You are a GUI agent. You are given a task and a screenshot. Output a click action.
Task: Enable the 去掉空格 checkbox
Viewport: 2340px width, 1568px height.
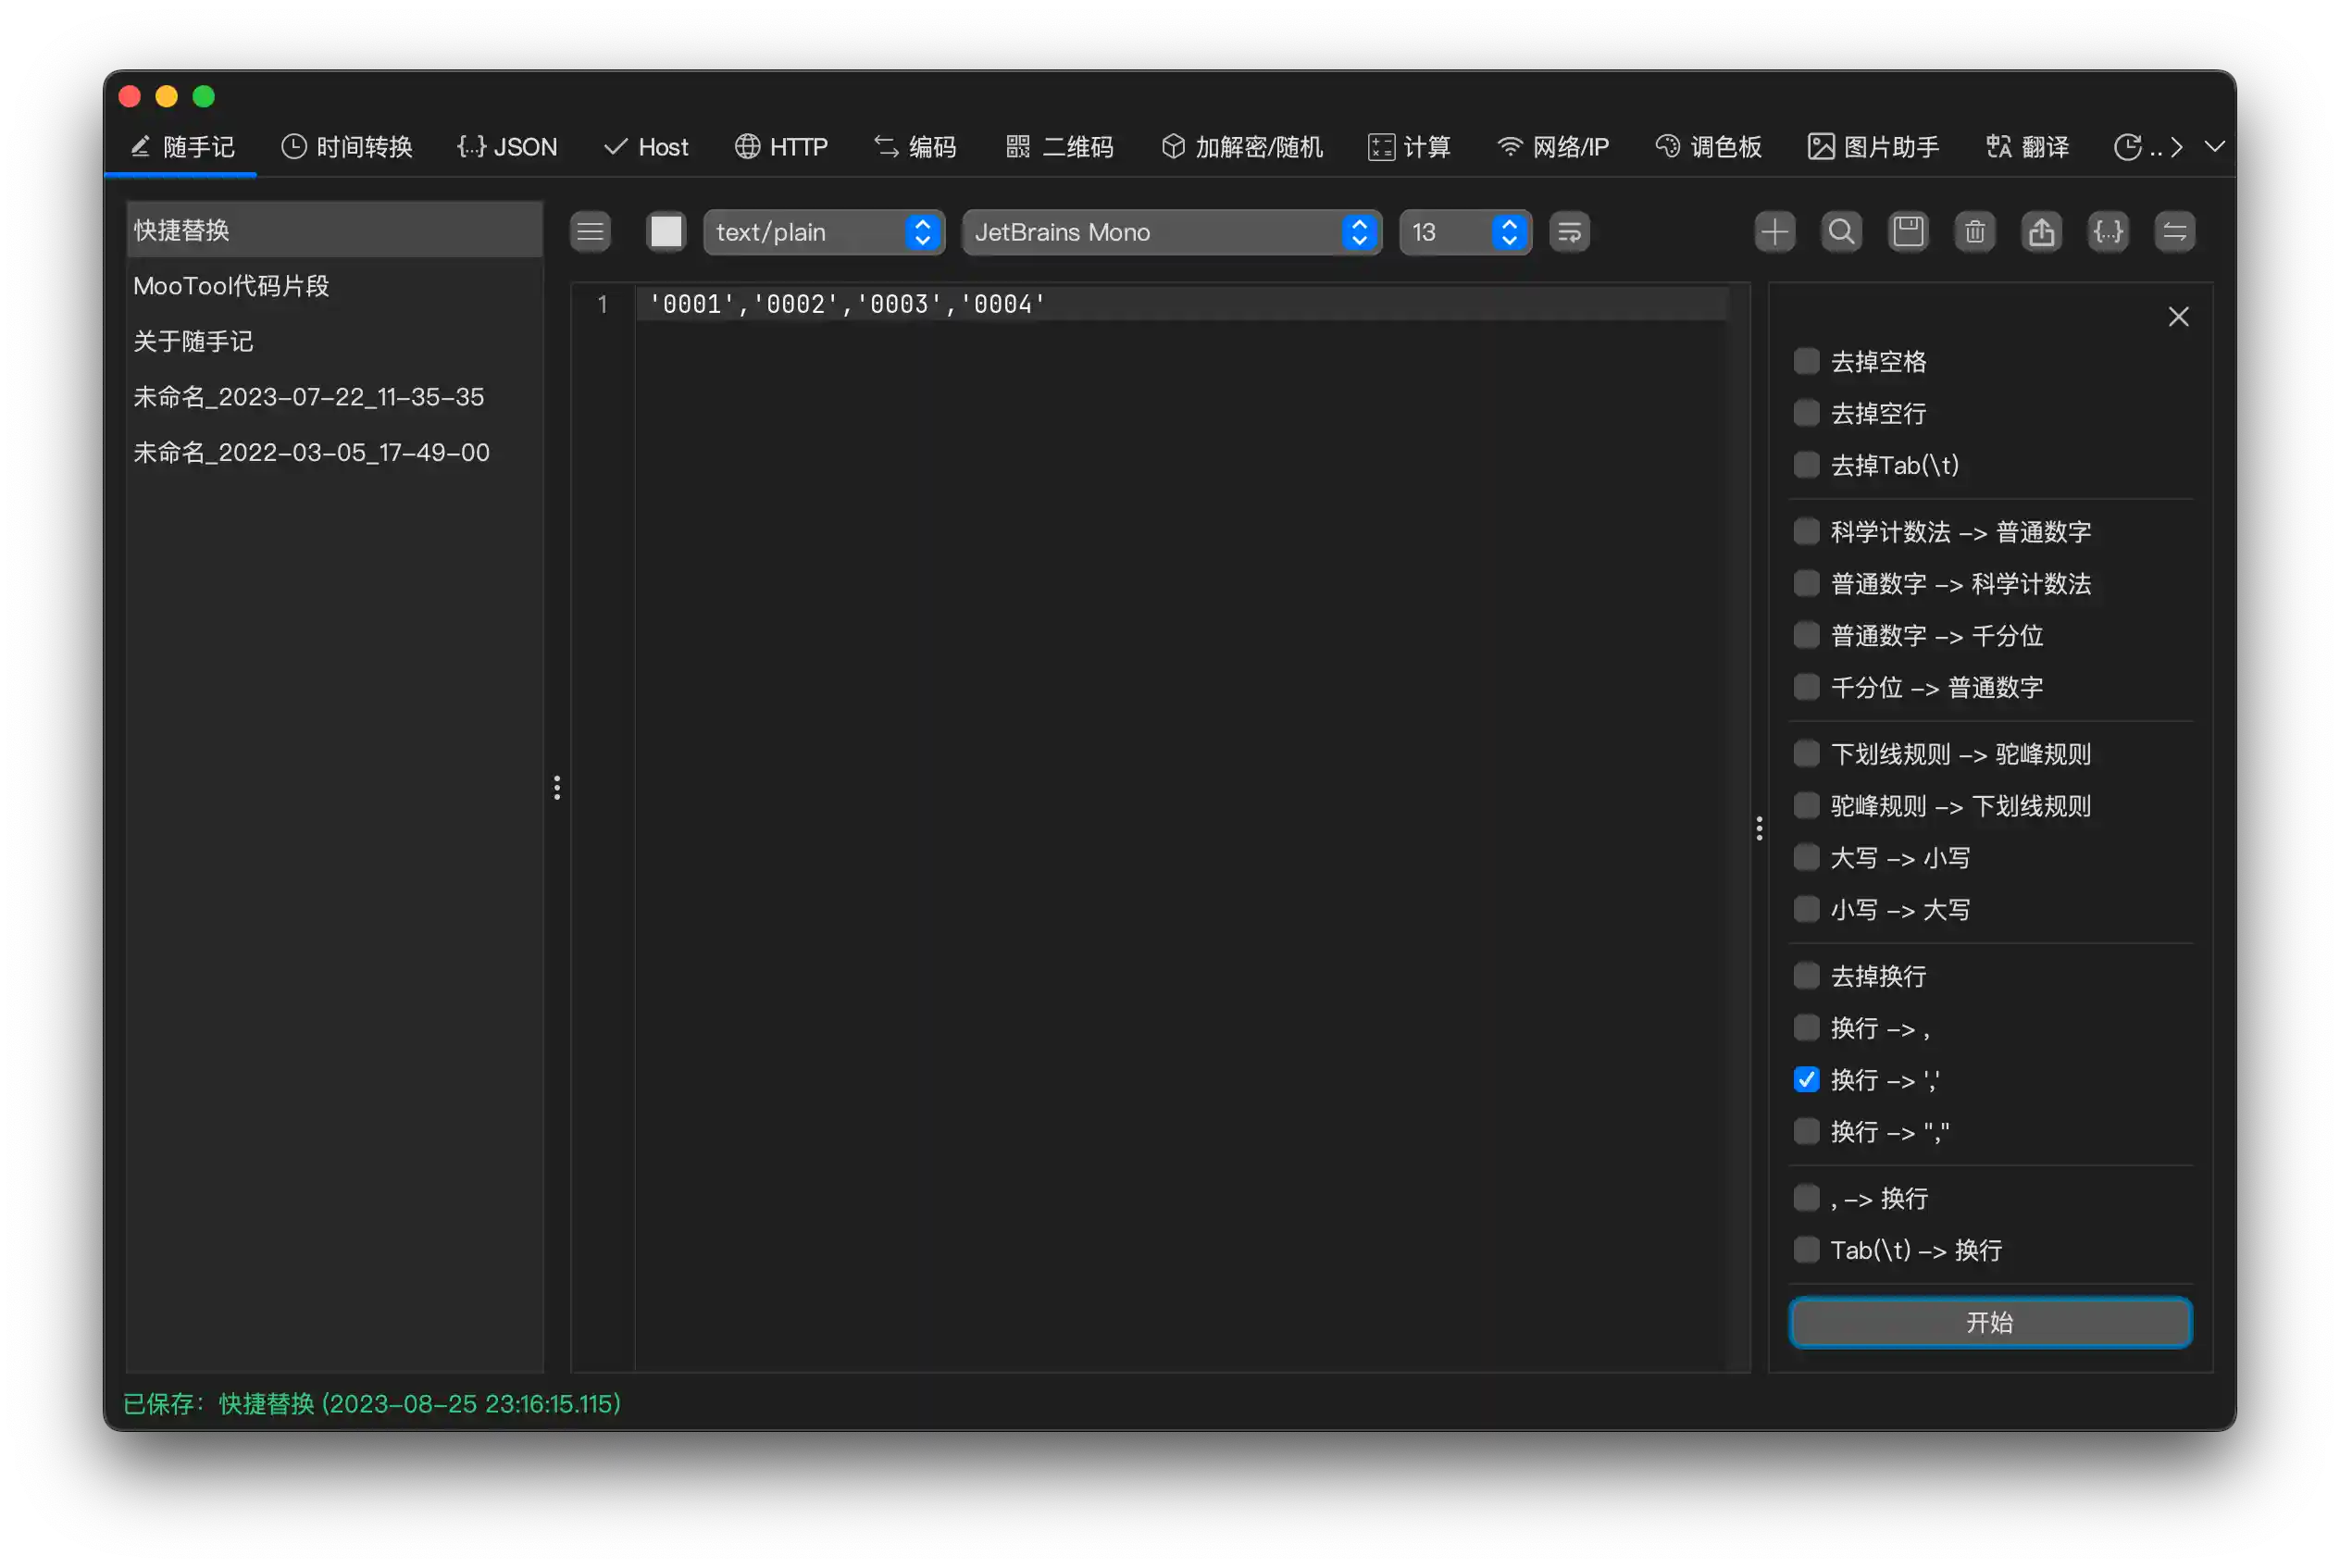[x=1806, y=361]
